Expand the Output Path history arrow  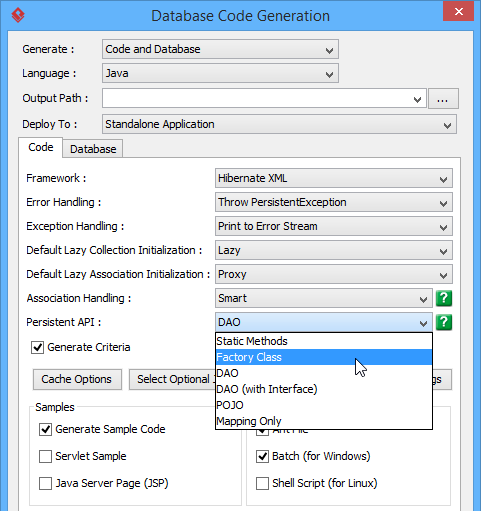coord(417,99)
